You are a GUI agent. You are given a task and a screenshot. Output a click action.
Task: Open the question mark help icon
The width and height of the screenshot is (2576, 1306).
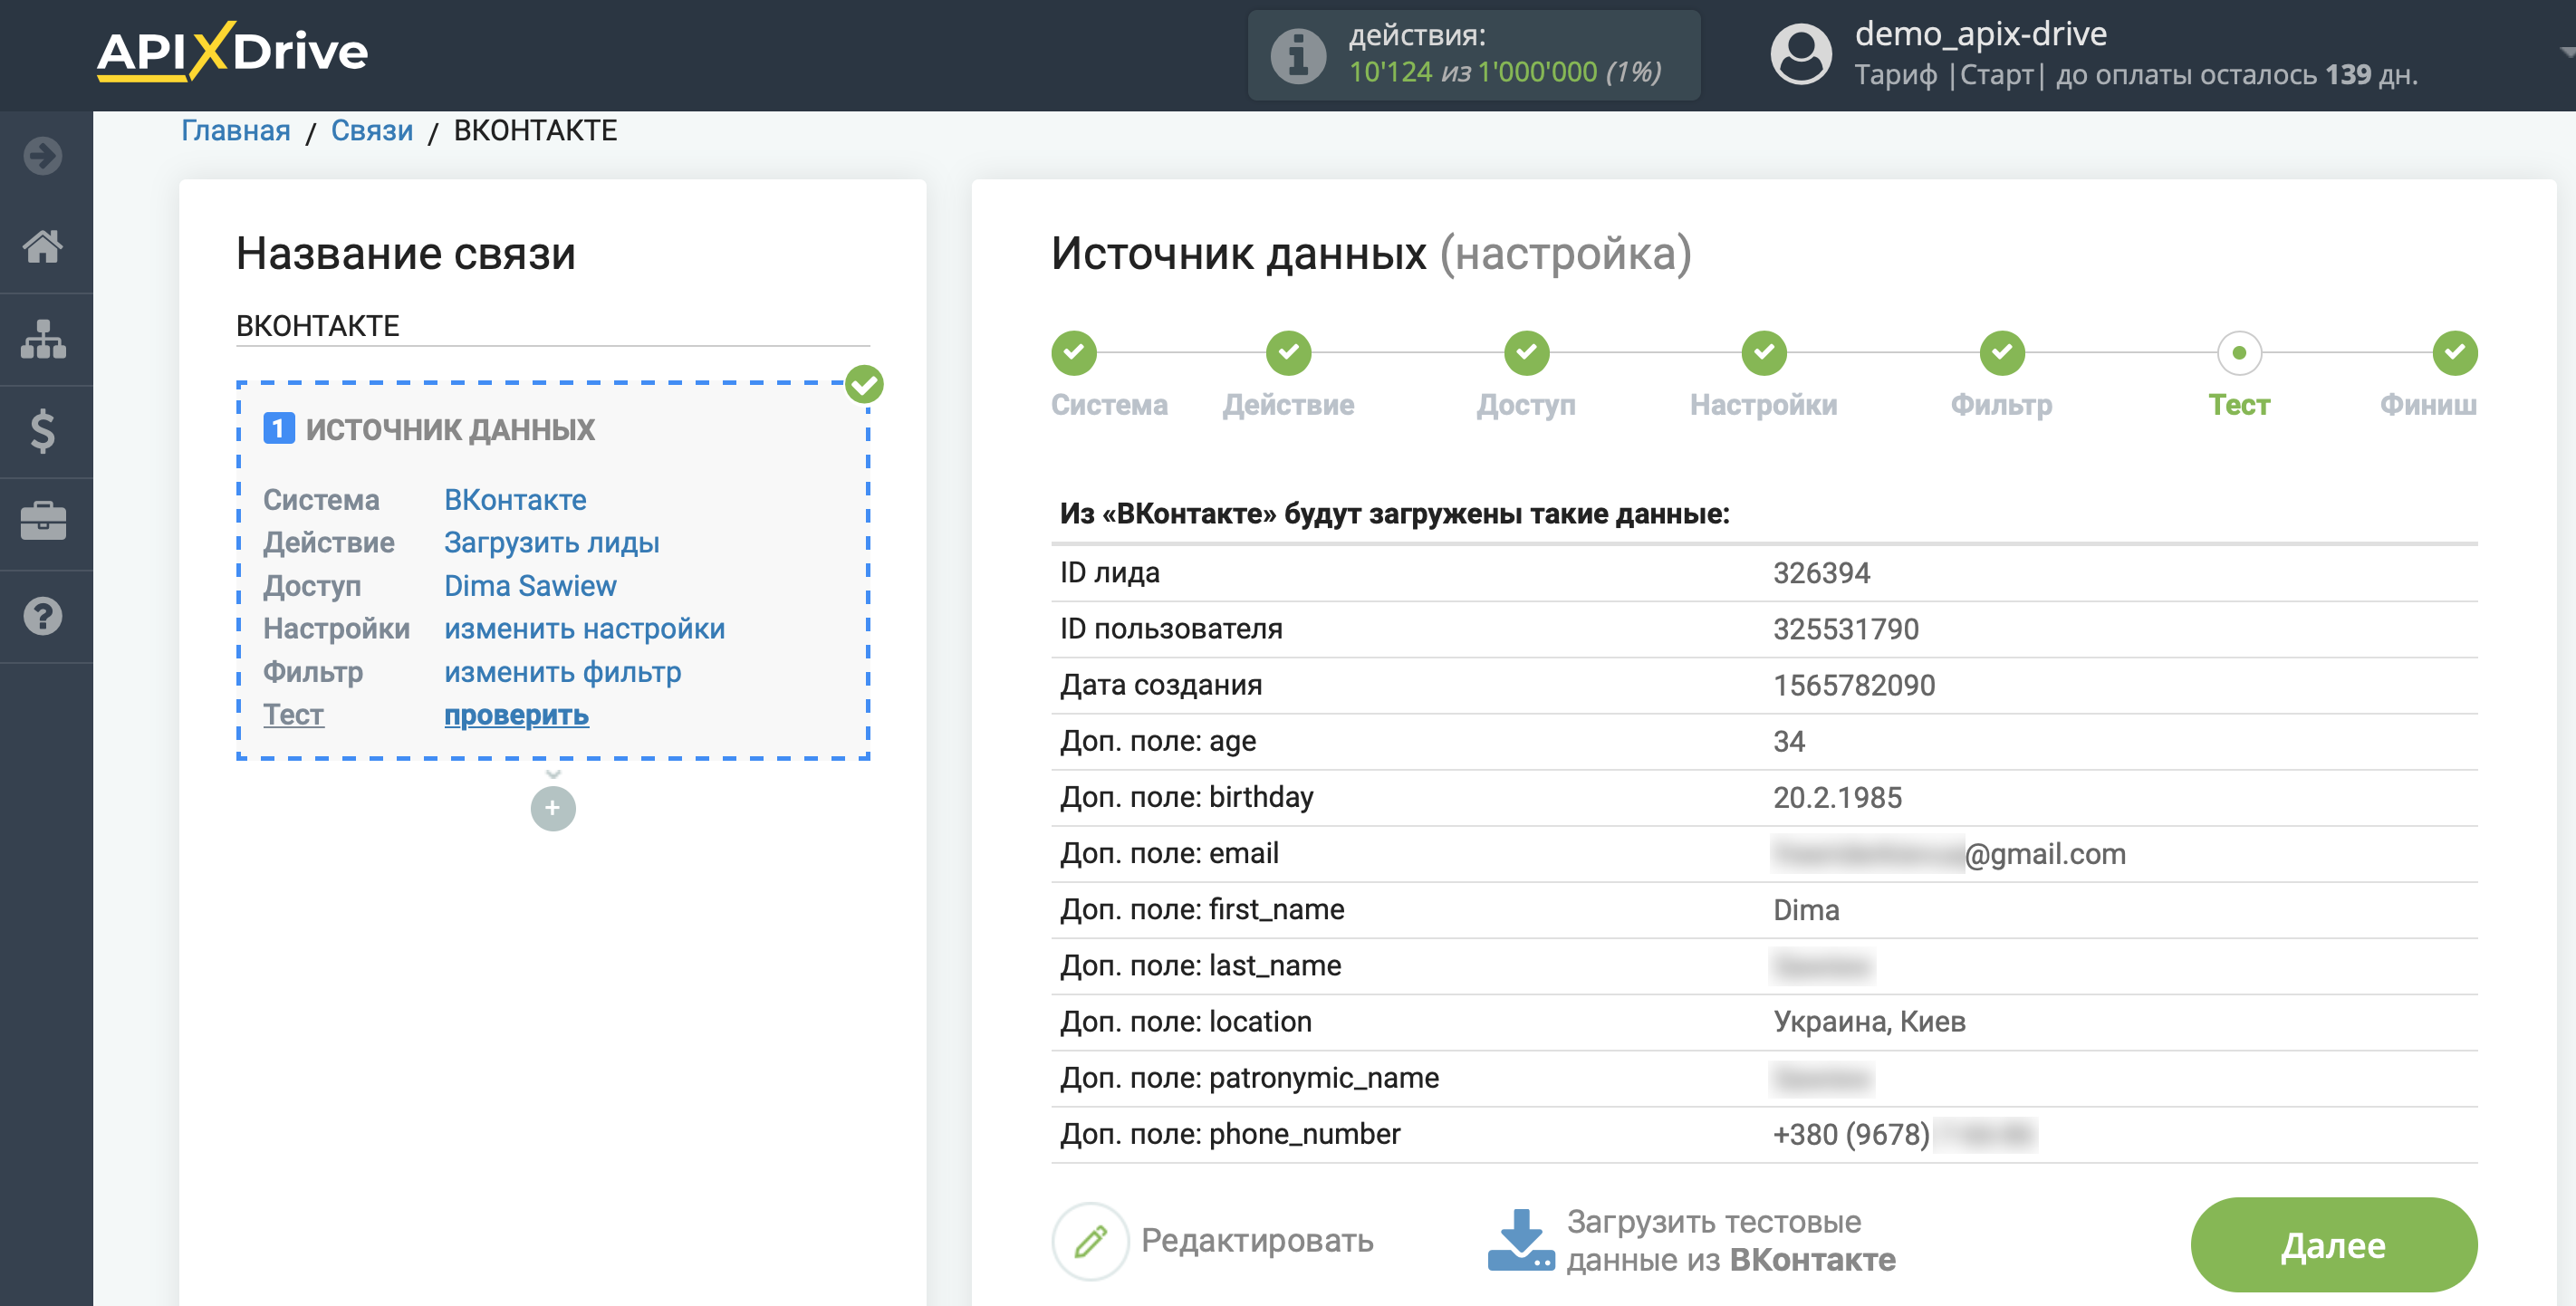(43, 616)
